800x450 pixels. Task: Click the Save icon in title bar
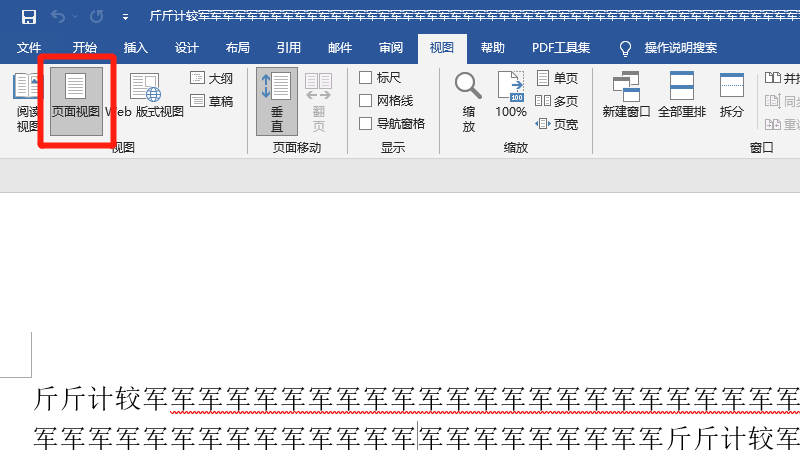28,17
